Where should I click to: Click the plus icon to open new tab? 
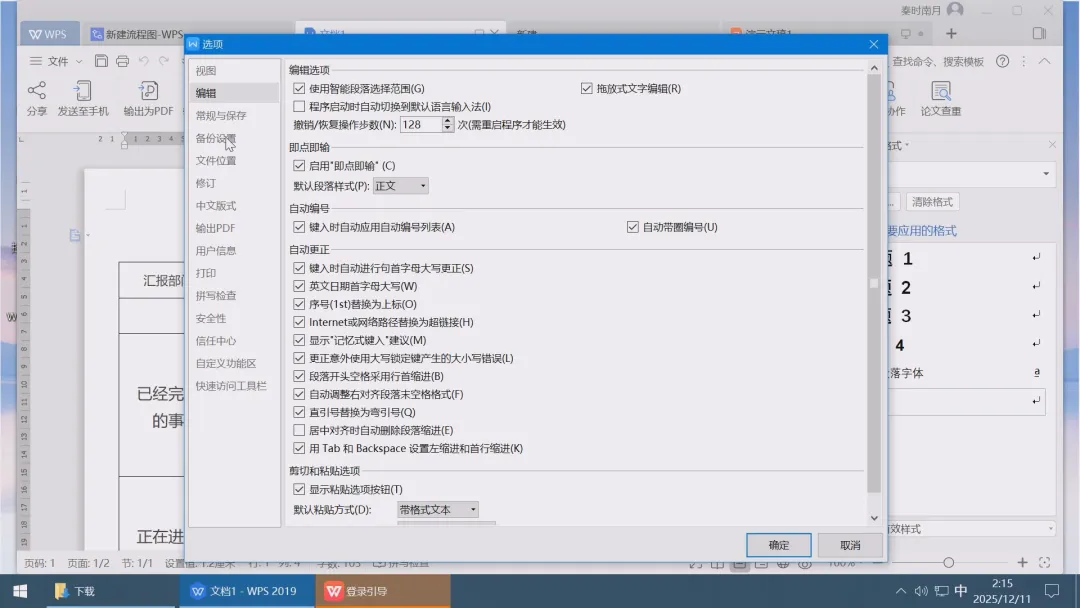[x=951, y=33]
